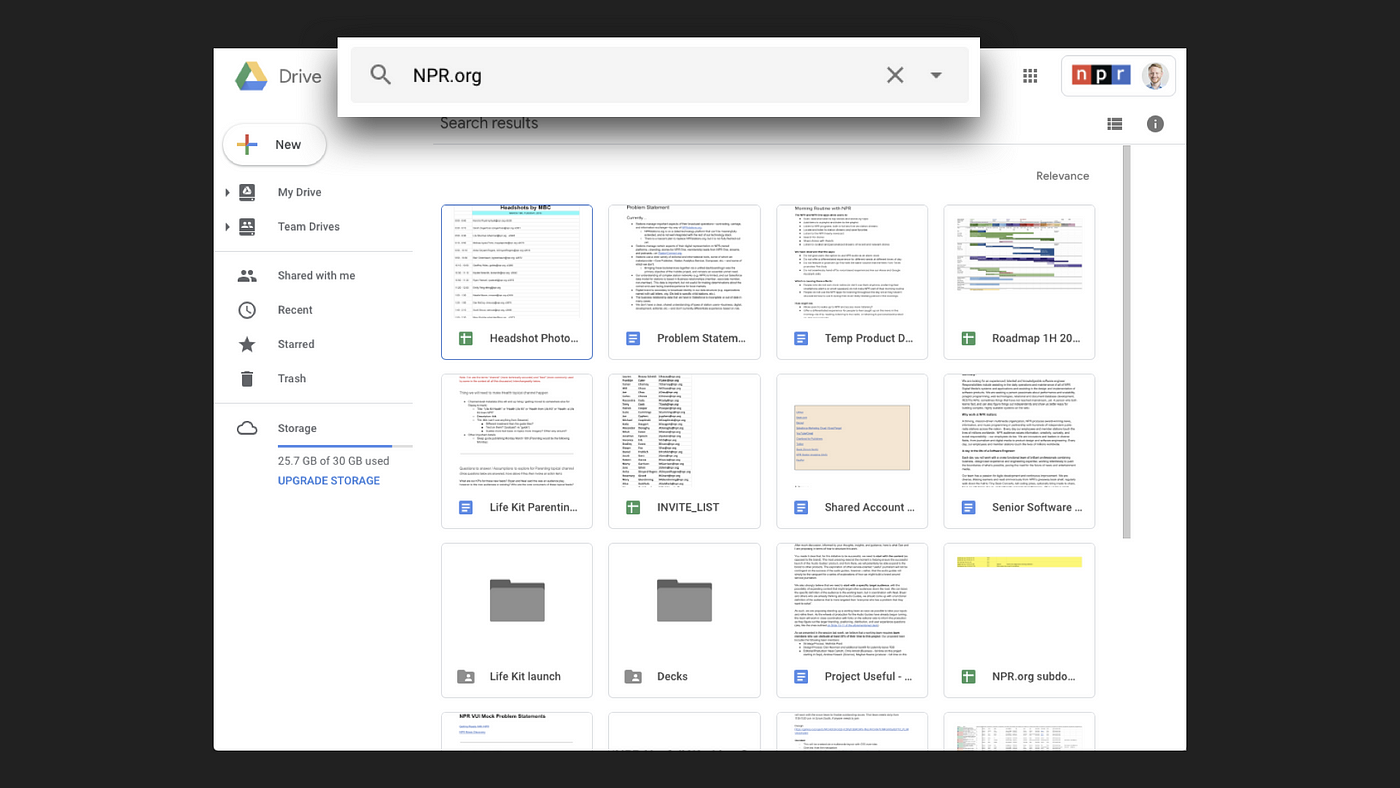Open the Temp Product document thumbnail
Image resolution: width=1400 pixels, height=788 pixels.
[852, 261]
